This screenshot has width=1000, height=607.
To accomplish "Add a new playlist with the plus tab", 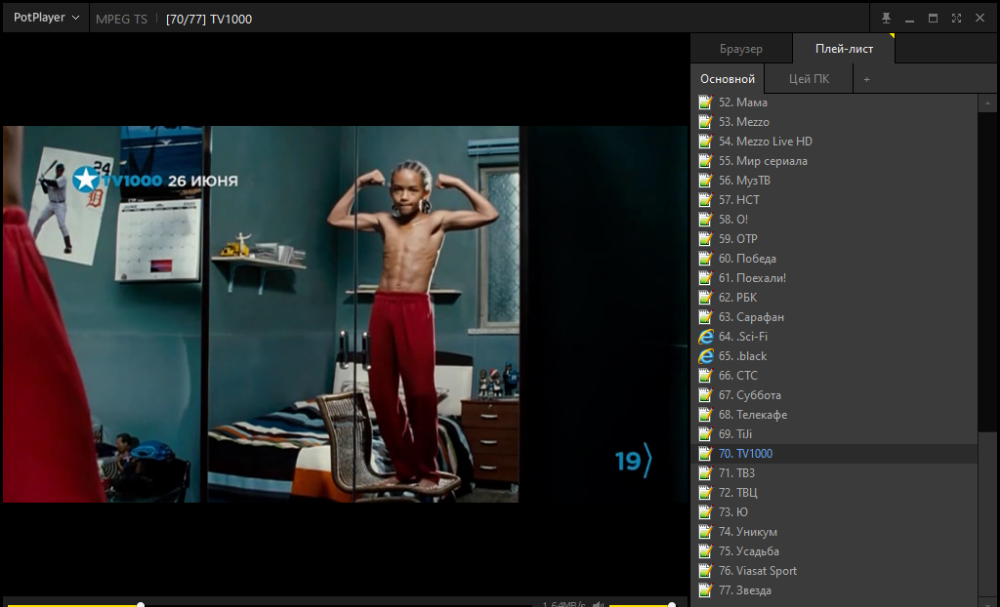I will (x=866, y=79).
